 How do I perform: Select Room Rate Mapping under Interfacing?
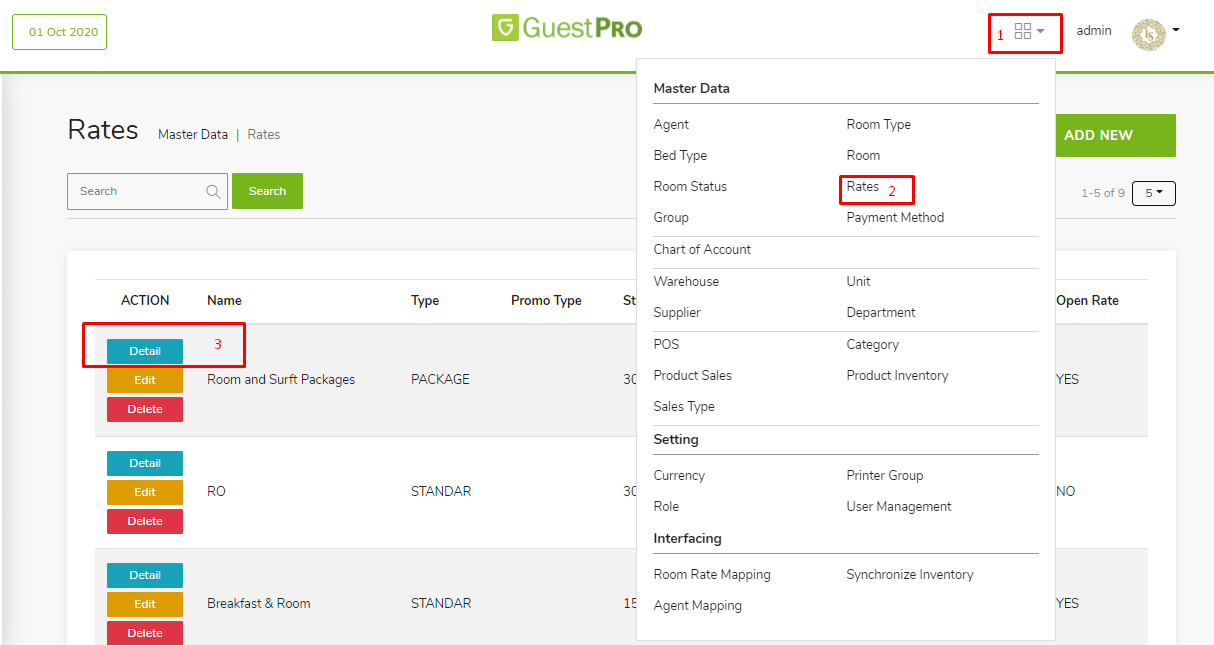[712, 574]
